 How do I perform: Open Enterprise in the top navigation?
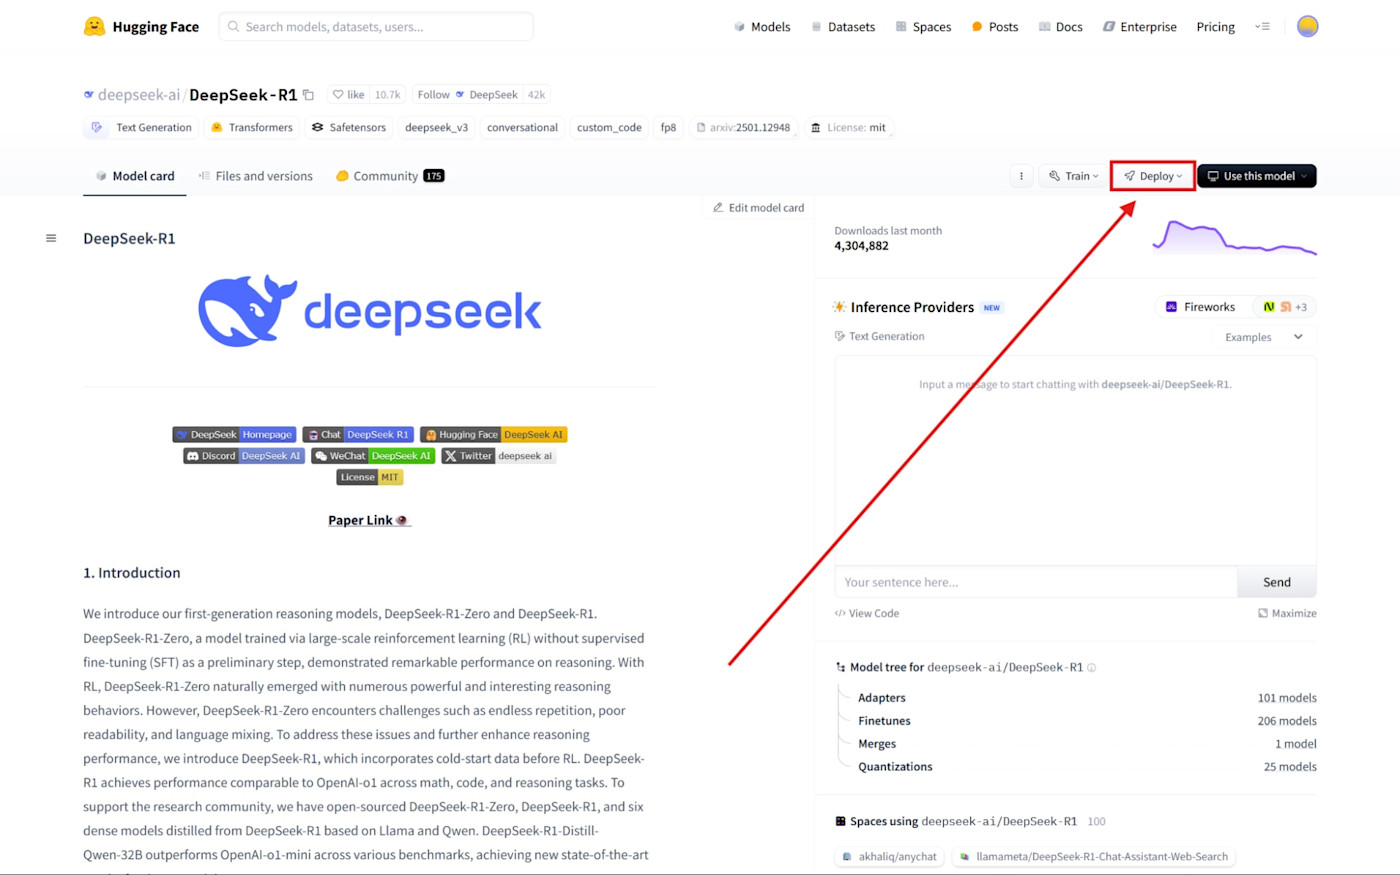coord(1140,27)
